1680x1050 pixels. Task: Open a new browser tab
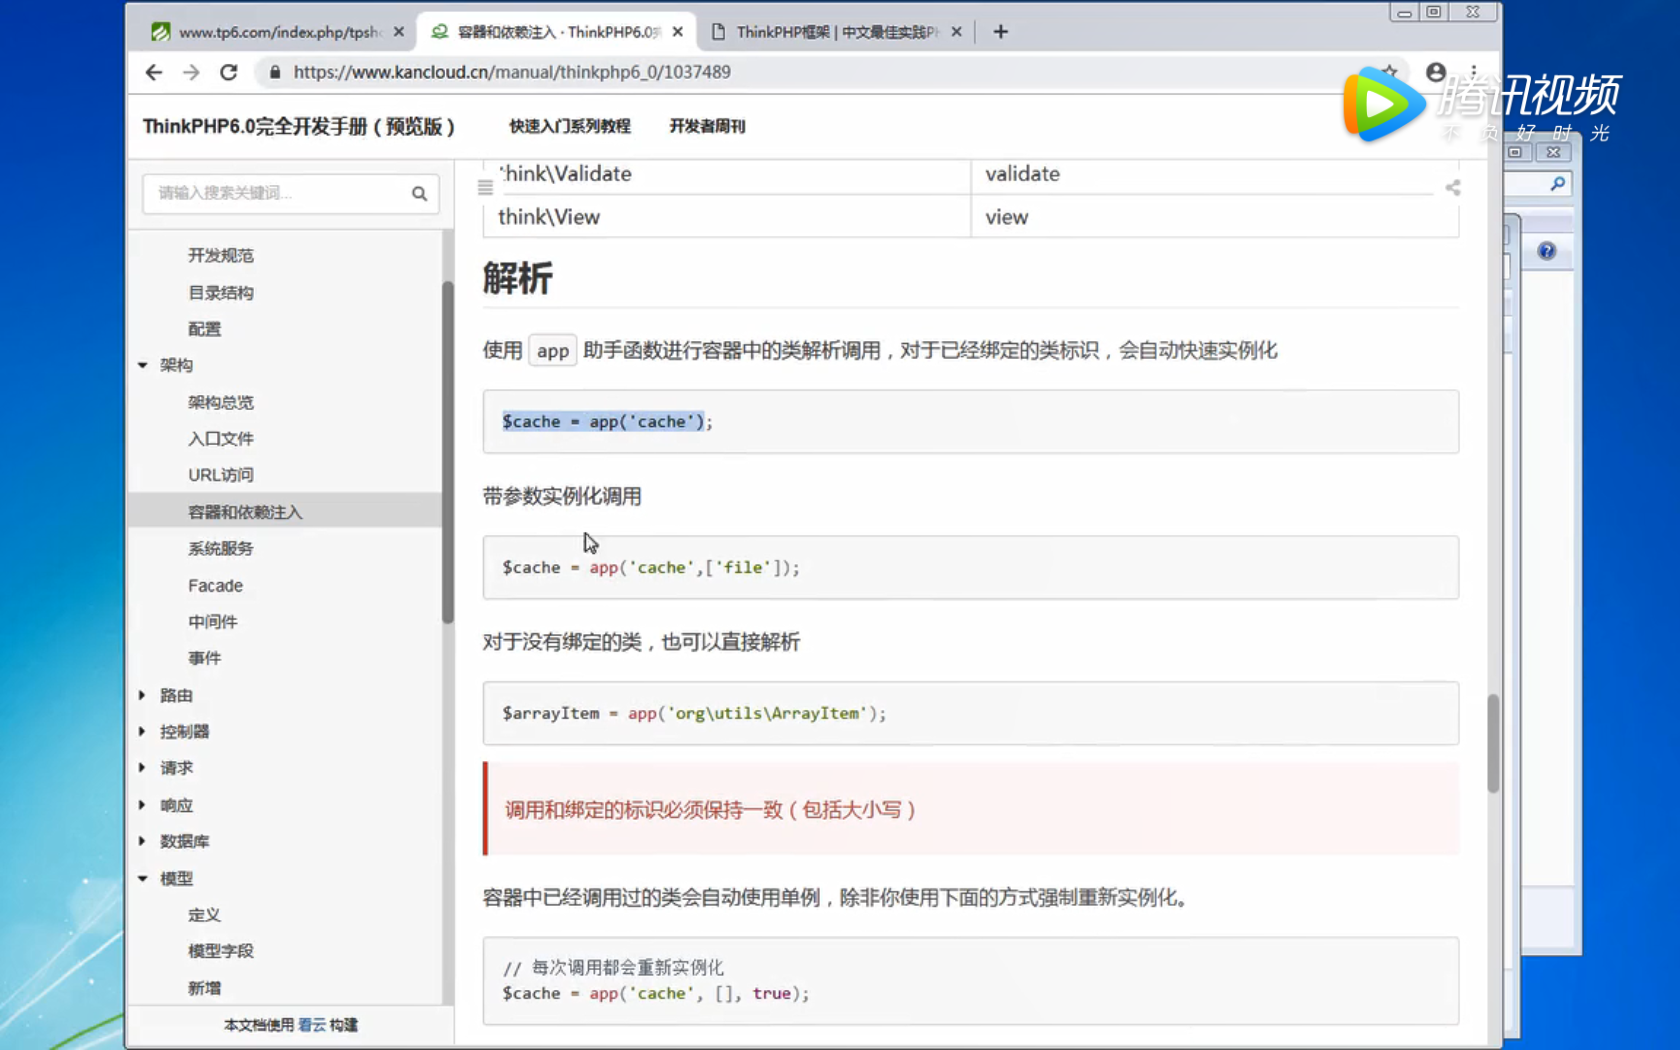point(1000,32)
